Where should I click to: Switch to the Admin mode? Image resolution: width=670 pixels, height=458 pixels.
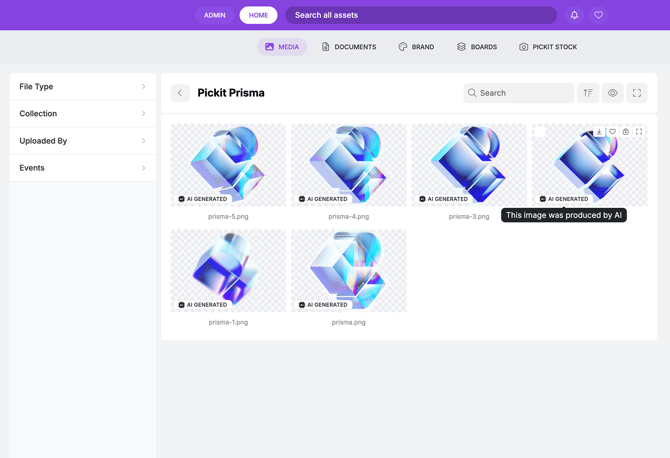pos(215,15)
